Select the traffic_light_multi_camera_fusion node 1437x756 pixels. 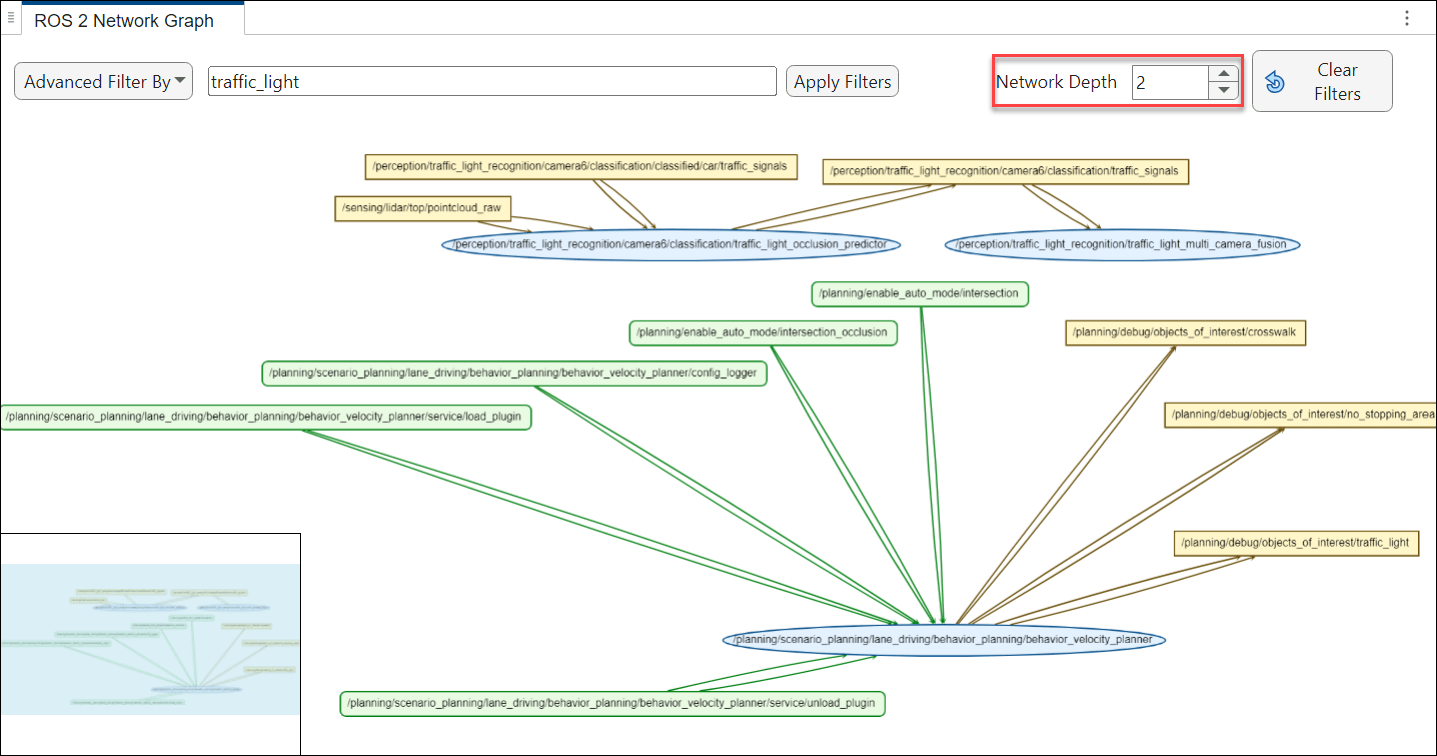pyautogui.click(x=1122, y=245)
